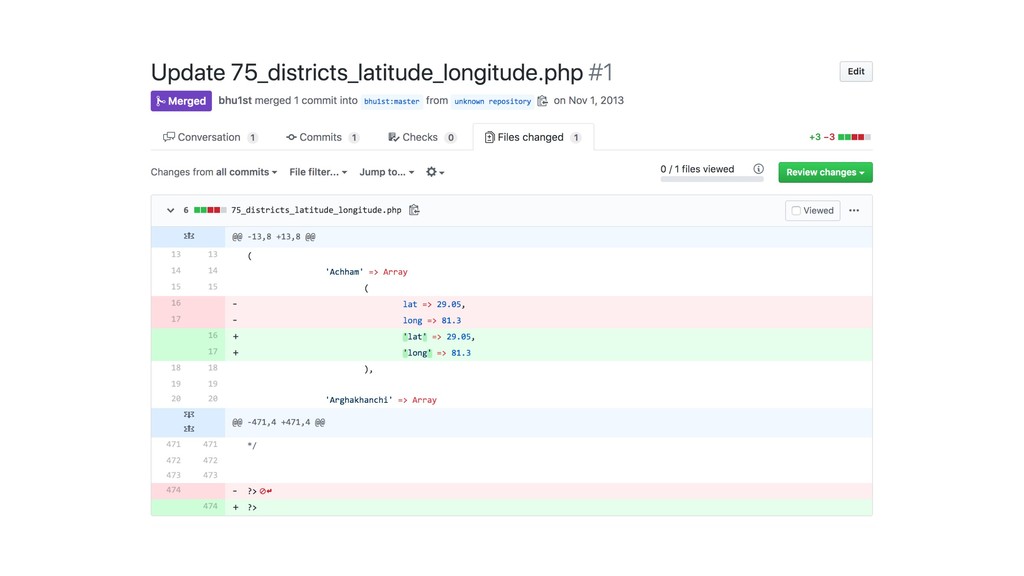
Task: Click diff line 'Arghakhanchi' => Array
Action: click(x=381, y=400)
